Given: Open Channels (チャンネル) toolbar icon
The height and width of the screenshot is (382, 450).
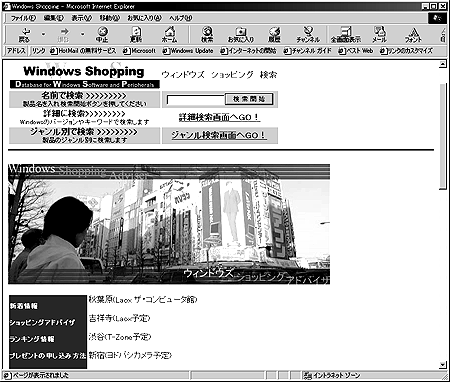Looking at the screenshot, I should click(308, 35).
